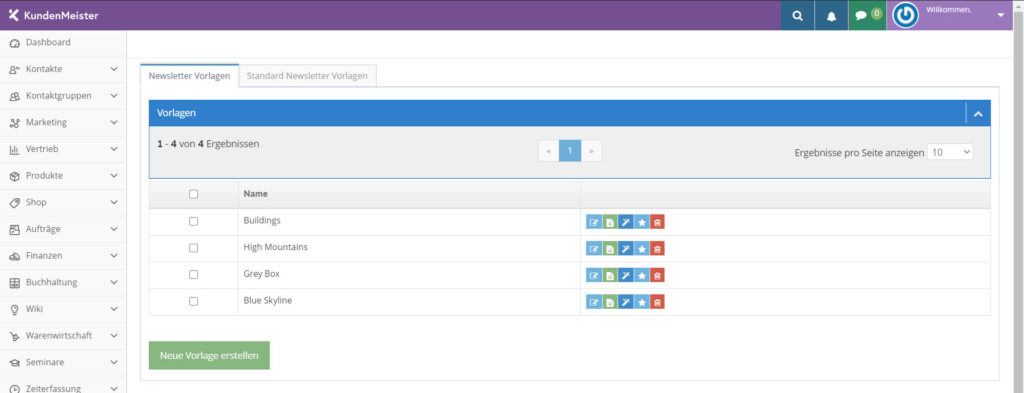Collapse the Vorlagen panel with chevron
1024x393 pixels.
pyautogui.click(x=978, y=114)
